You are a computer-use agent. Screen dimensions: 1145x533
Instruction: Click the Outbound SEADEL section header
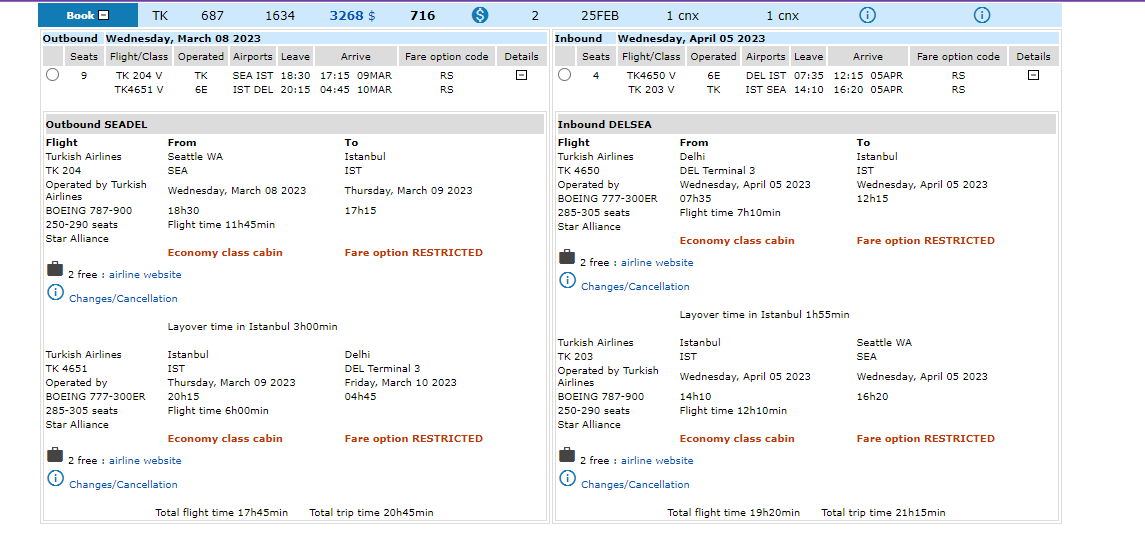tap(97, 124)
